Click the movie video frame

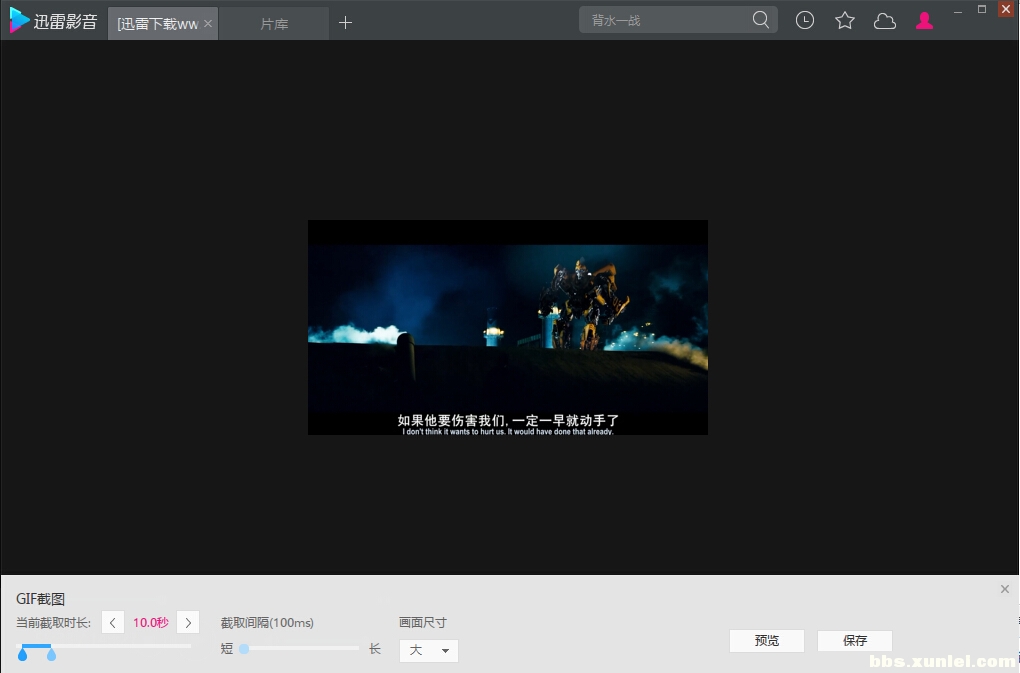pyautogui.click(x=507, y=327)
